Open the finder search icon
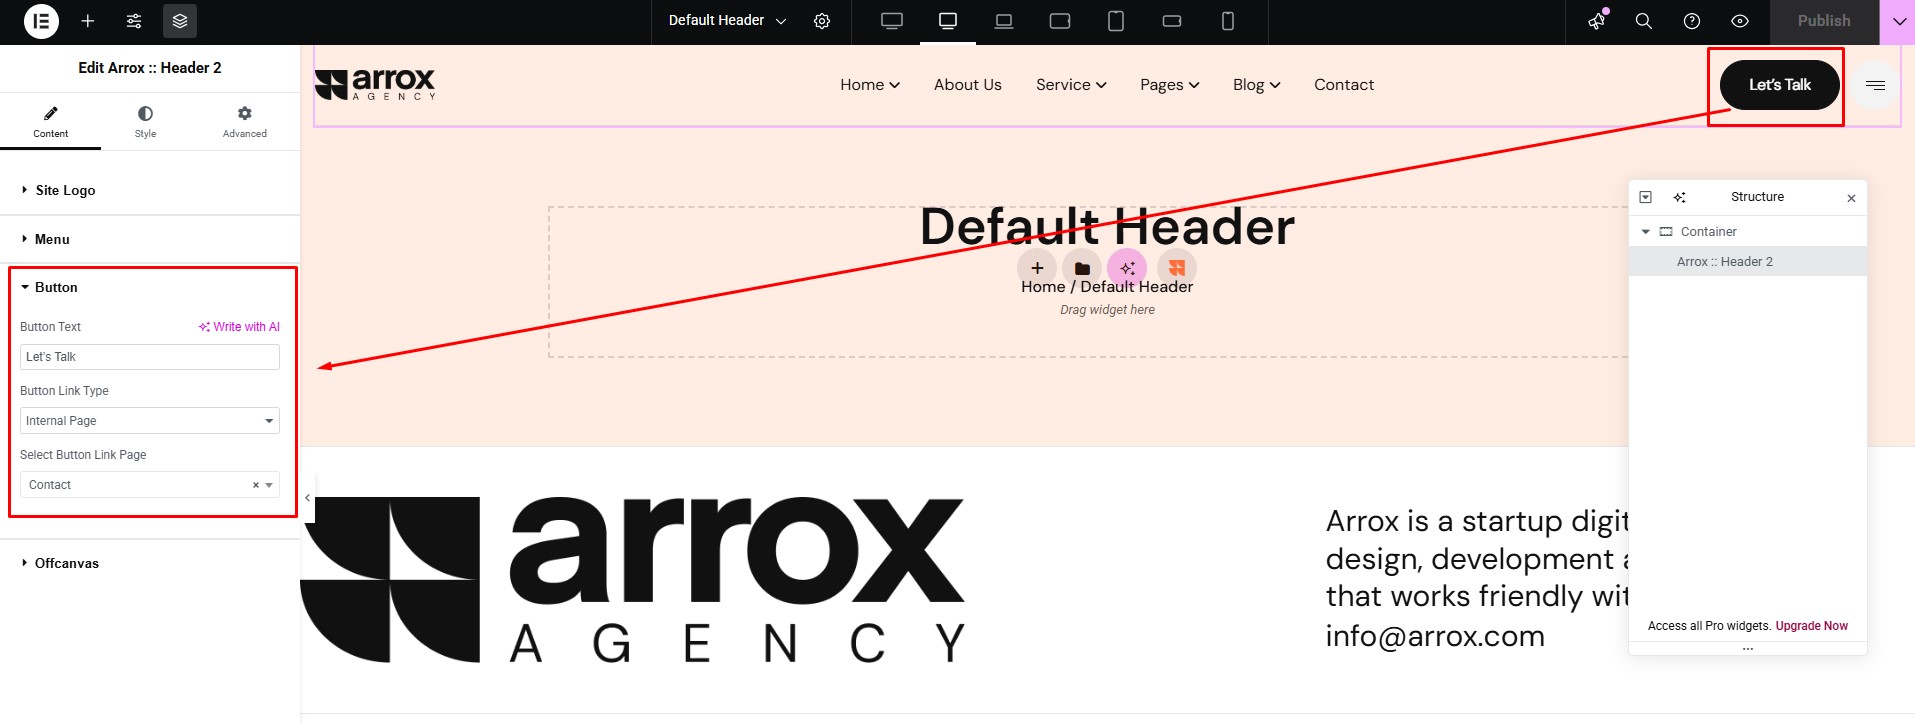Screen dimensions: 1915x724 coord(1643,21)
